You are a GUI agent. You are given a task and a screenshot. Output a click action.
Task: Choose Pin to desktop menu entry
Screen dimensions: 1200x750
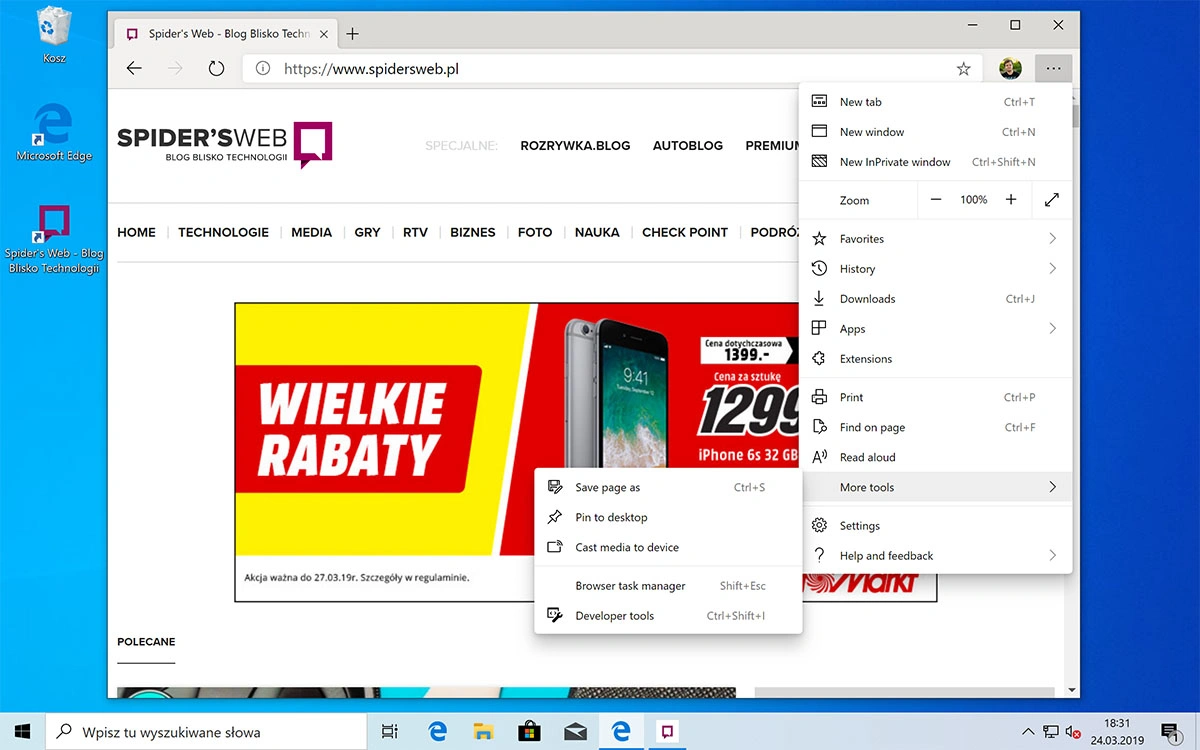tap(668, 517)
